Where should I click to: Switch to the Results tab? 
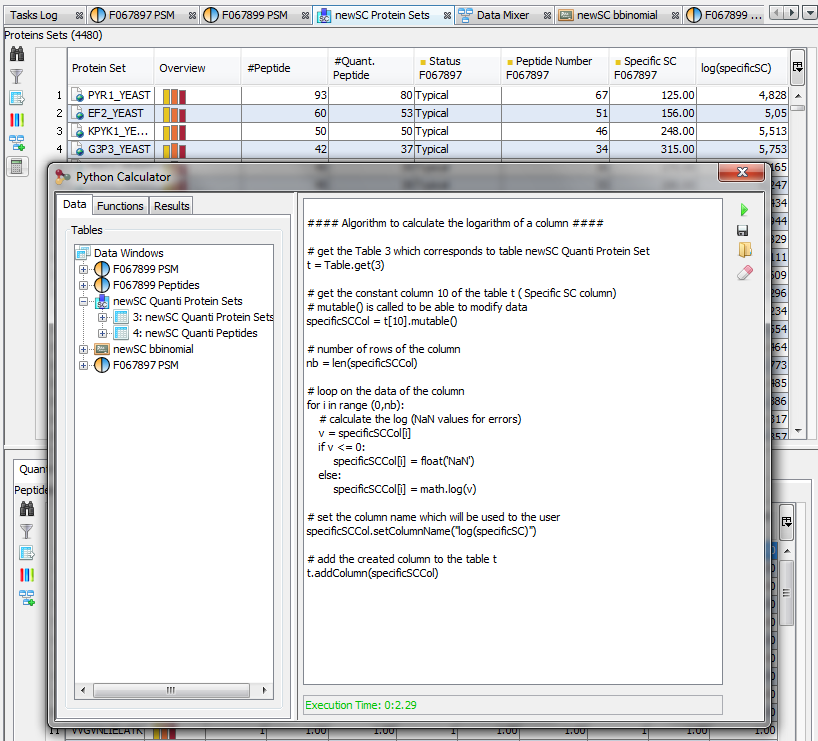tap(171, 205)
